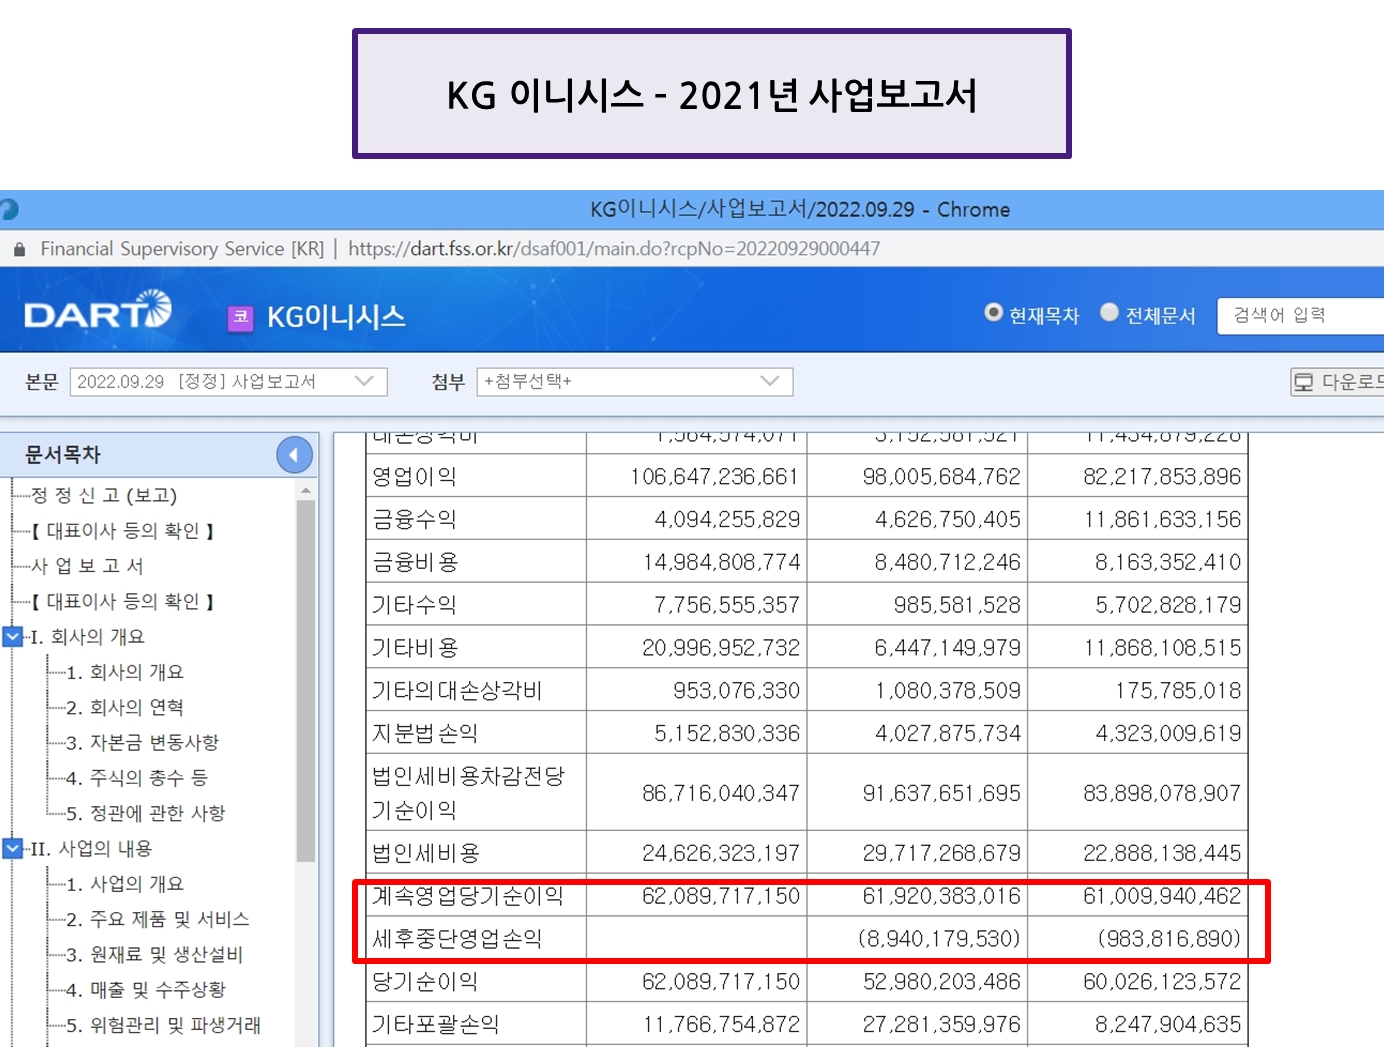Click the value 52,980,203,486
The height and width of the screenshot is (1058, 1384).
942,982
